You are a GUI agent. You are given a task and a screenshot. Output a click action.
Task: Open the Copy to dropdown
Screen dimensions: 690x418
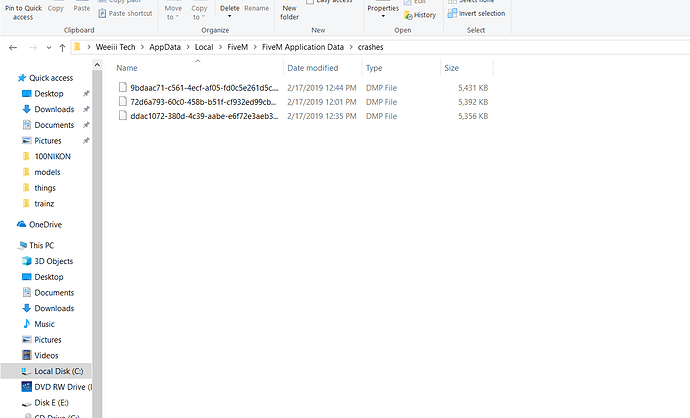coord(199,12)
